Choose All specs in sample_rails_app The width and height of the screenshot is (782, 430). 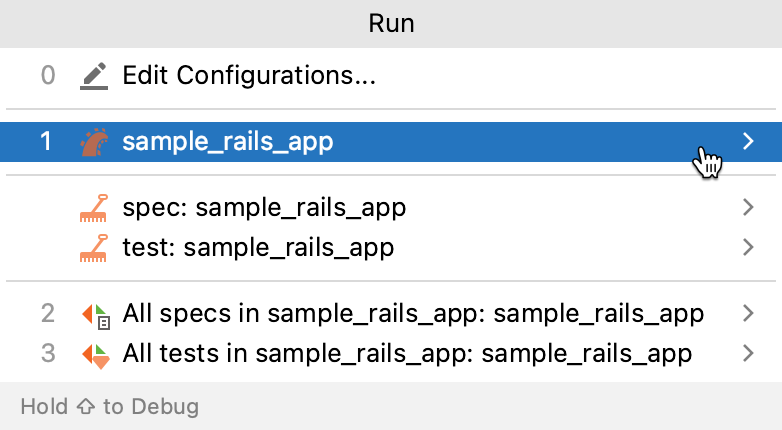click(412, 314)
